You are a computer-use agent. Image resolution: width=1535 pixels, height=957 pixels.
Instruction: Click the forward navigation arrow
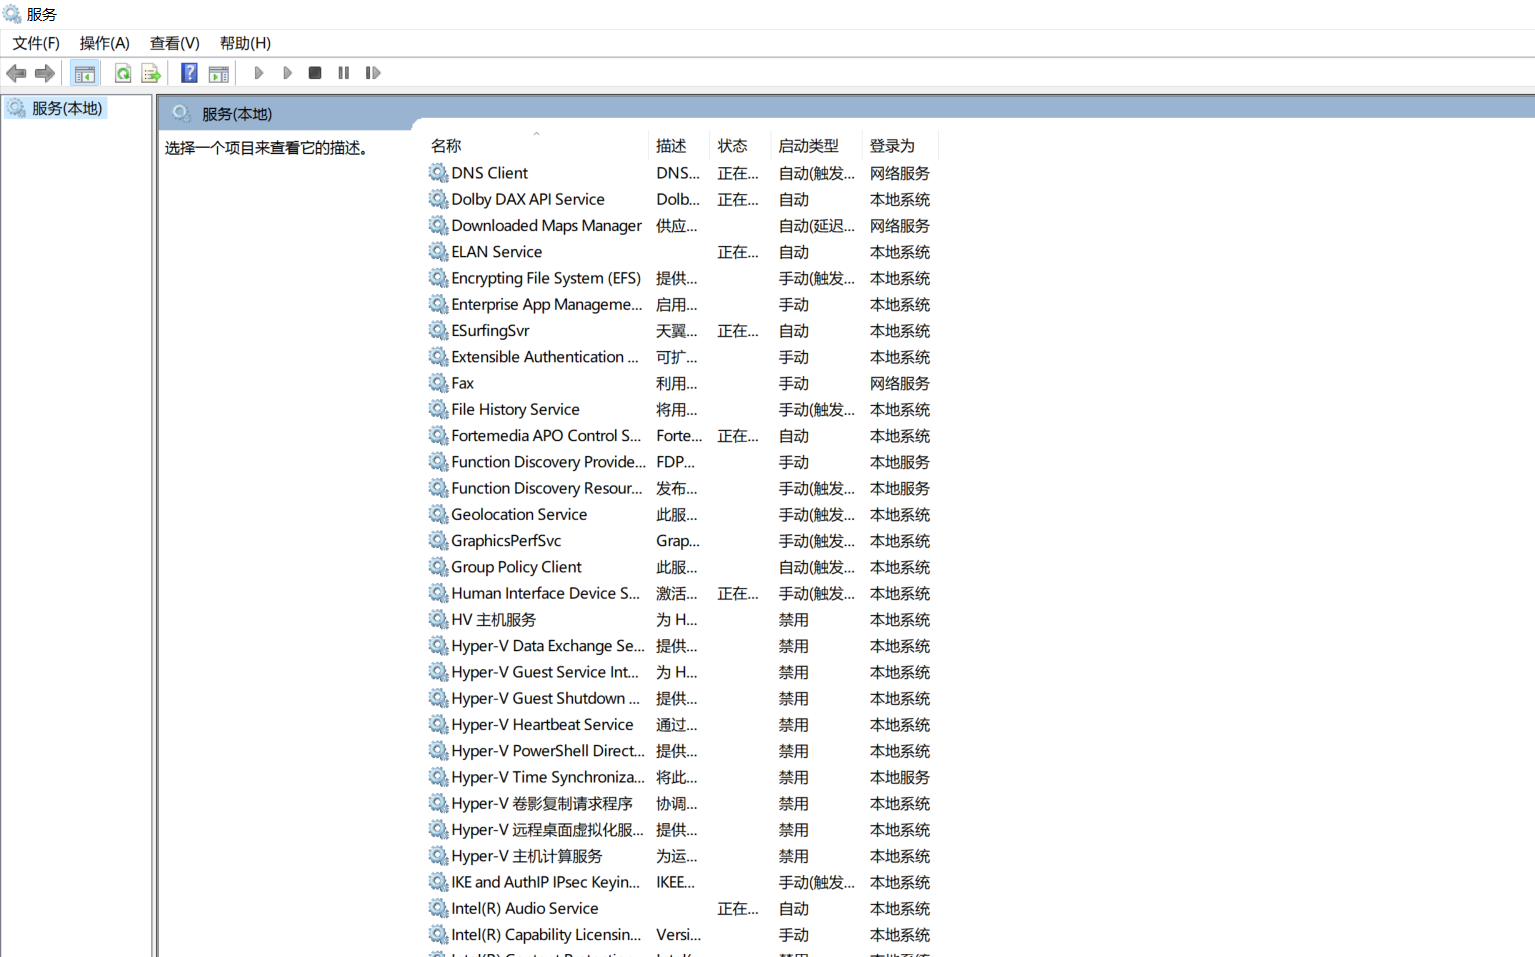click(45, 72)
